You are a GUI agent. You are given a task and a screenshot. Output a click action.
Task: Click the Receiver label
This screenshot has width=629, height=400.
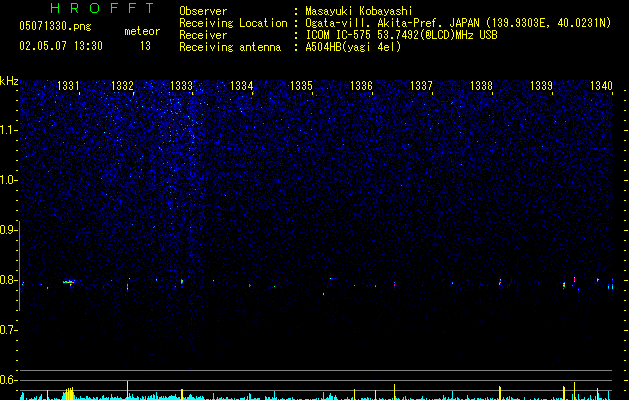(x=203, y=35)
